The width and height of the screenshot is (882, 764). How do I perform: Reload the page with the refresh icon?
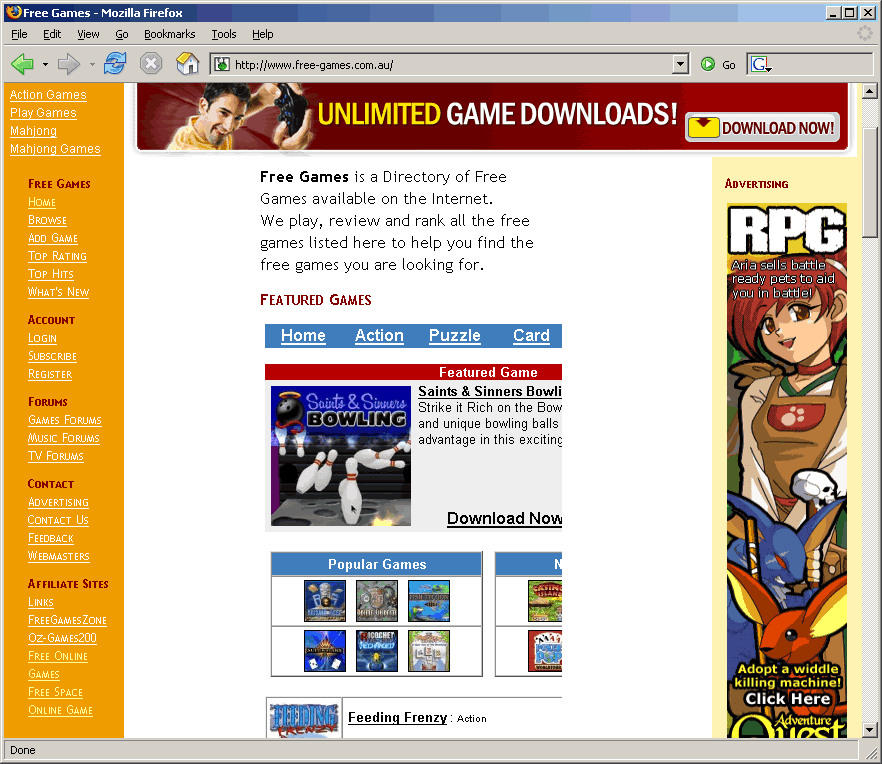[115, 64]
